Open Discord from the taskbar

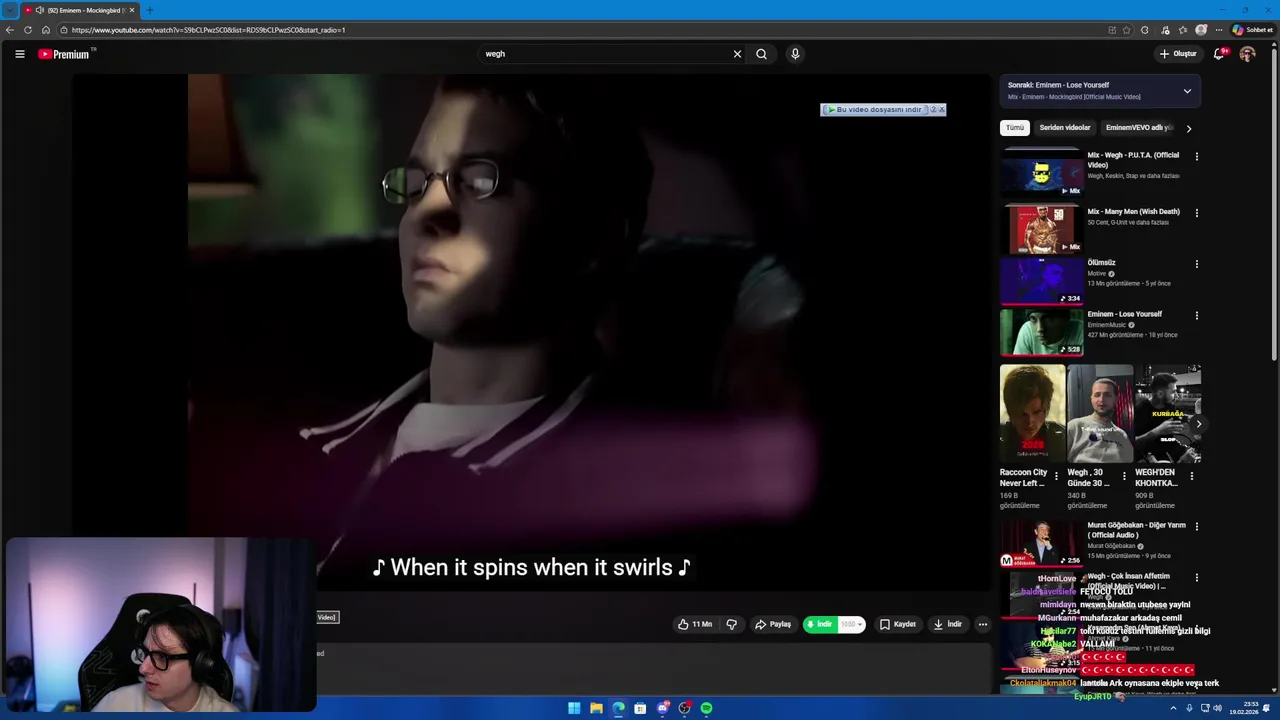662,708
